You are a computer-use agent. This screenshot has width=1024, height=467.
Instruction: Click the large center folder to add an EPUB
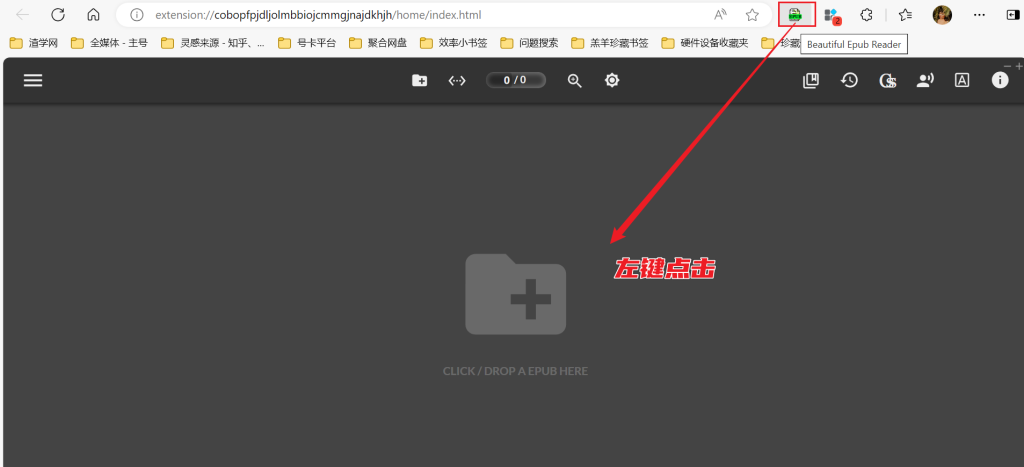pyautogui.click(x=515, y=294)
